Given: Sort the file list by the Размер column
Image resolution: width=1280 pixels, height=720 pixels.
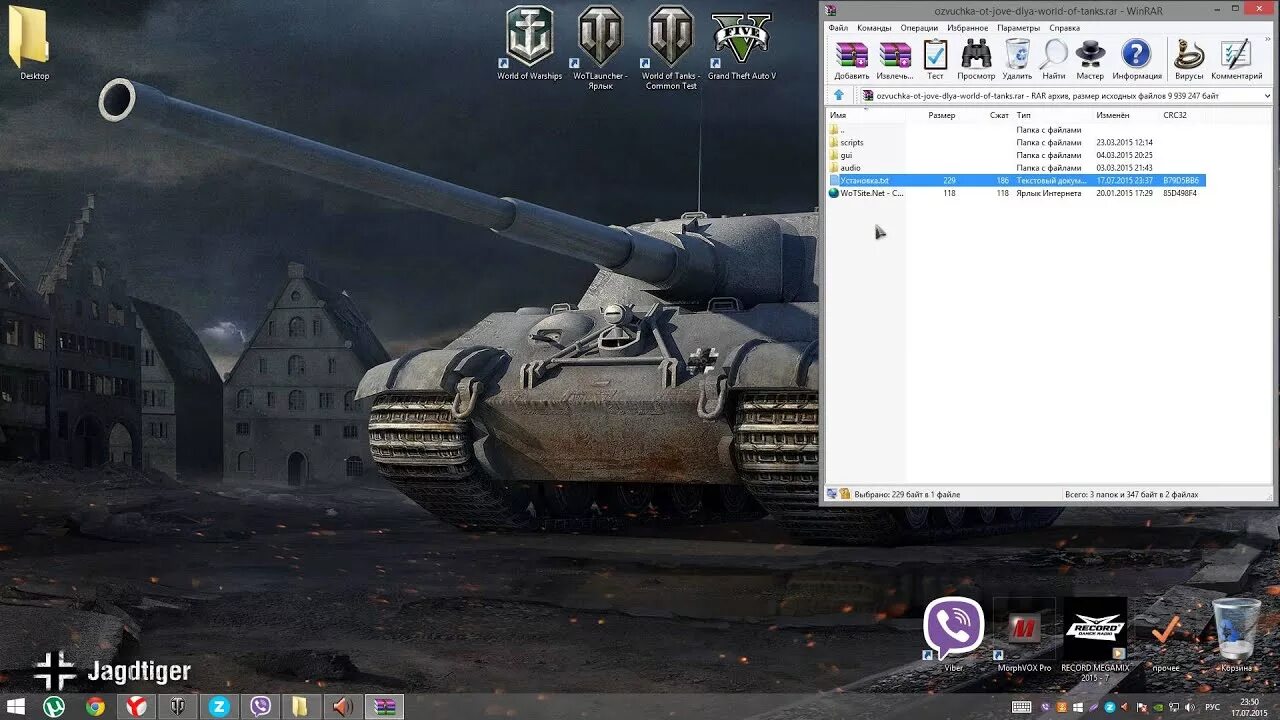Looking at the screenshot, I should click(x=941, y=115).
